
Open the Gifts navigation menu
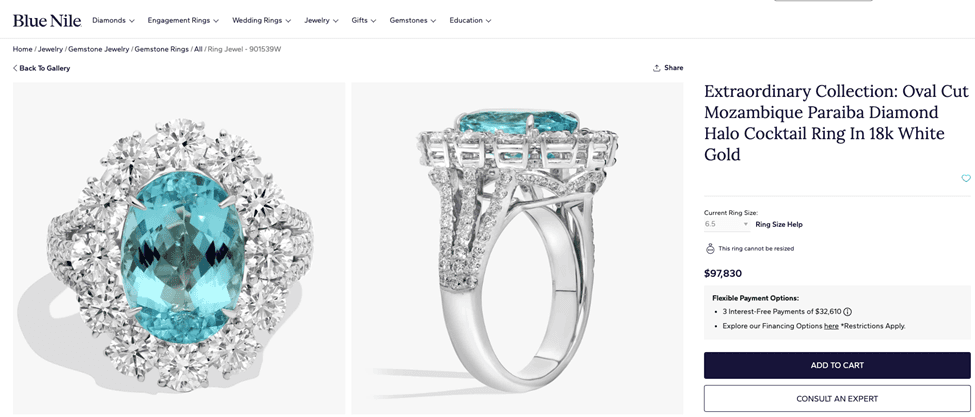(364, 21)
